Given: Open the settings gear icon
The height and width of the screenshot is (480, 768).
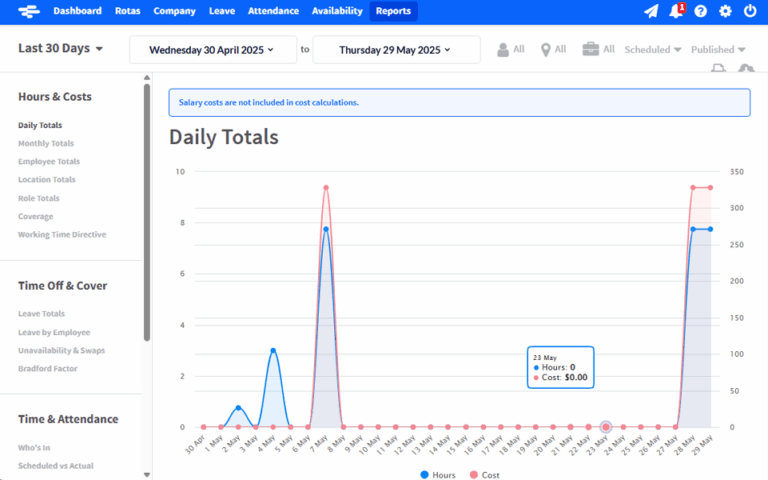Looking at the screenshot, I should 725,11.
